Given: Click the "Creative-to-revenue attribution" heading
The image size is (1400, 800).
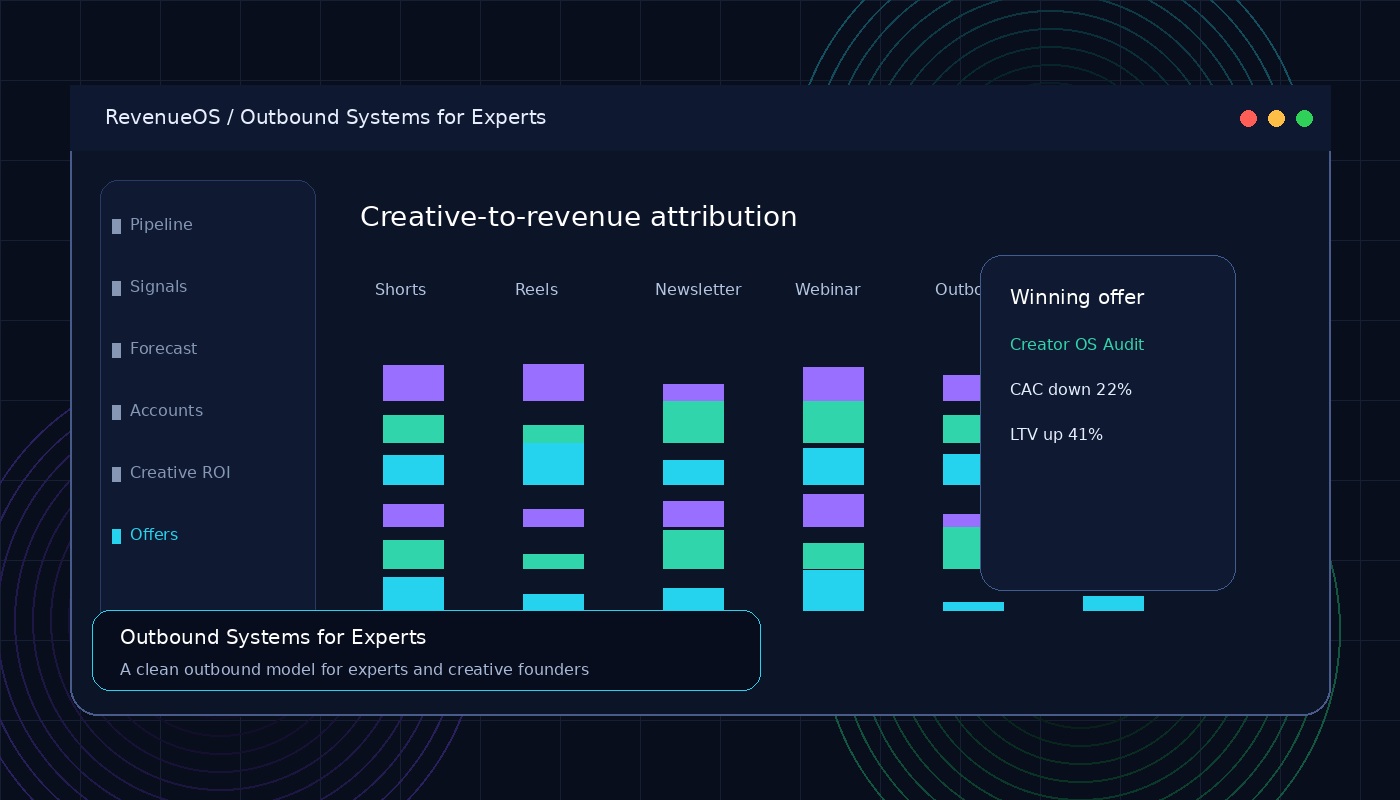Looking at the screenshot, I should pos(579,217).
